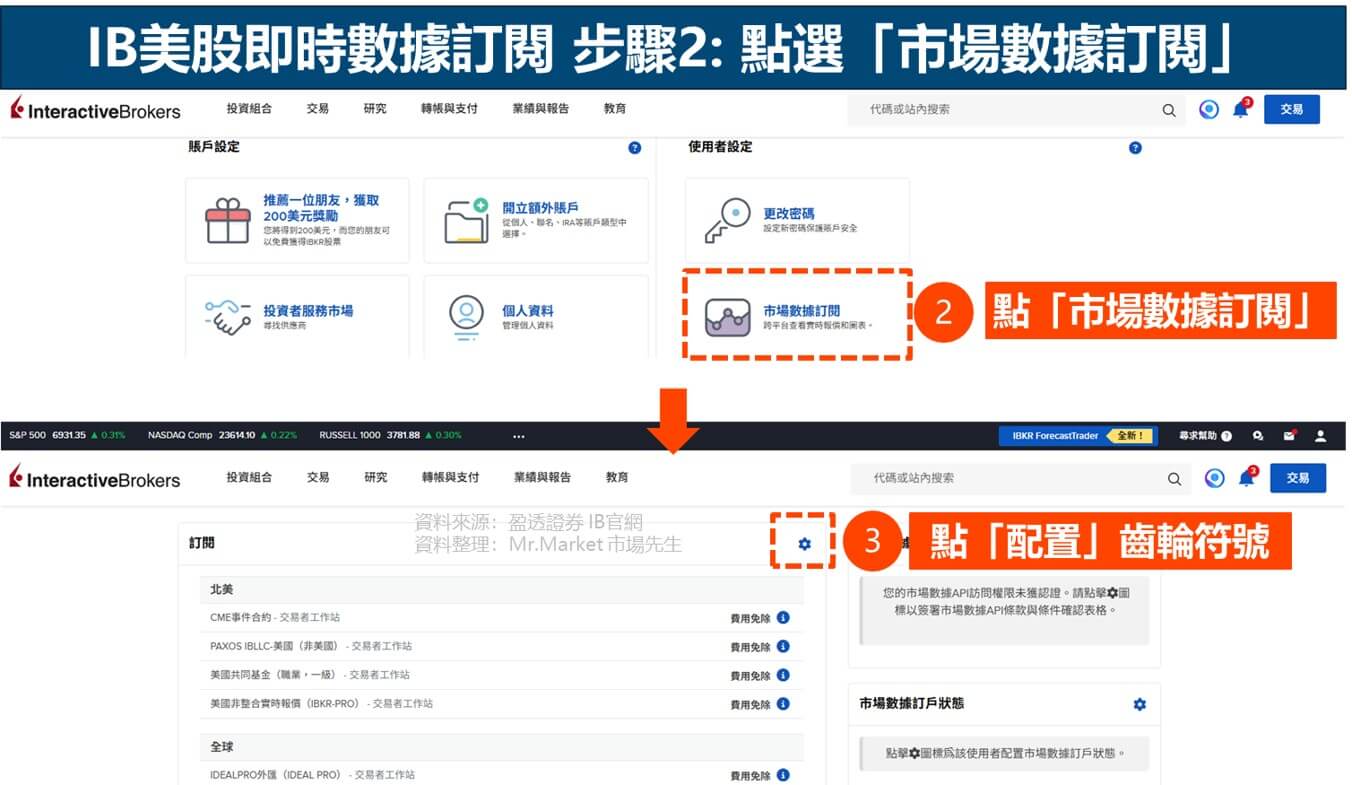Click the chat support icon in the top bar
Screen dimensions: 1352x785
[1258, 435]
